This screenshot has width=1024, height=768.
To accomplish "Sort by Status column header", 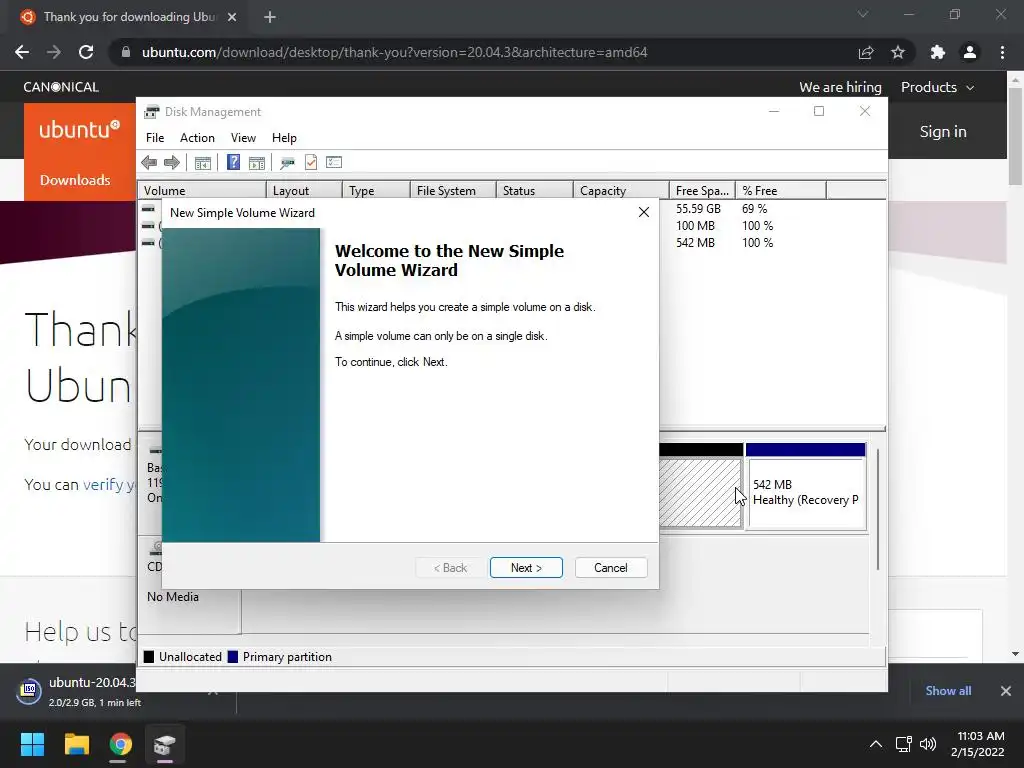I will pyautogui.click(x=535, y=191).
